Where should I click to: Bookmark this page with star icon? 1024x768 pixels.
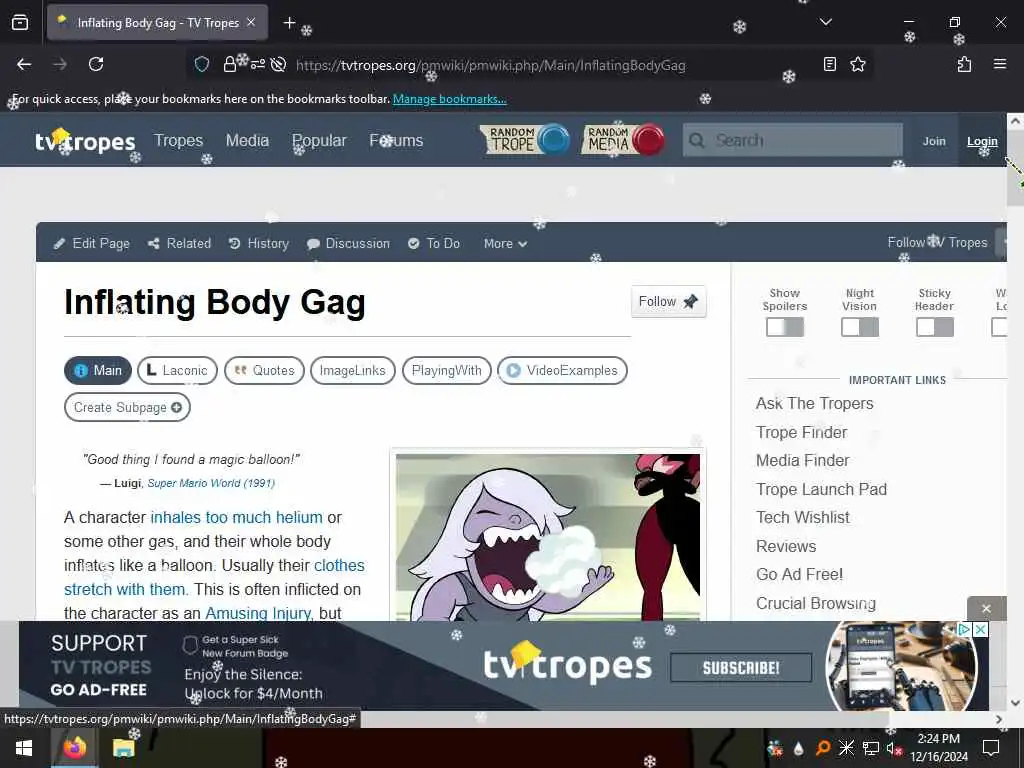click(857, 64)
